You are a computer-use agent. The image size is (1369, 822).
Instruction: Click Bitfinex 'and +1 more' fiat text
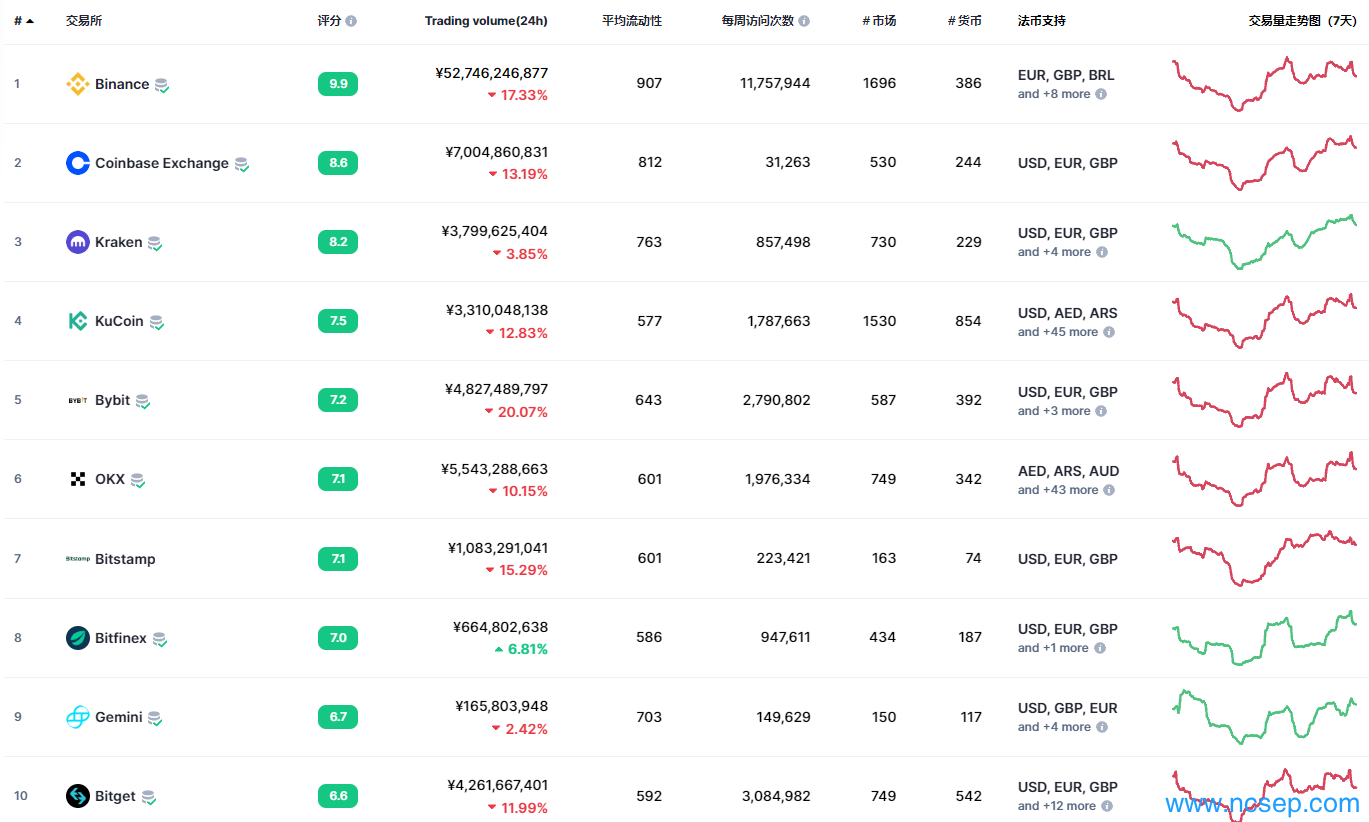(1053, 648)
